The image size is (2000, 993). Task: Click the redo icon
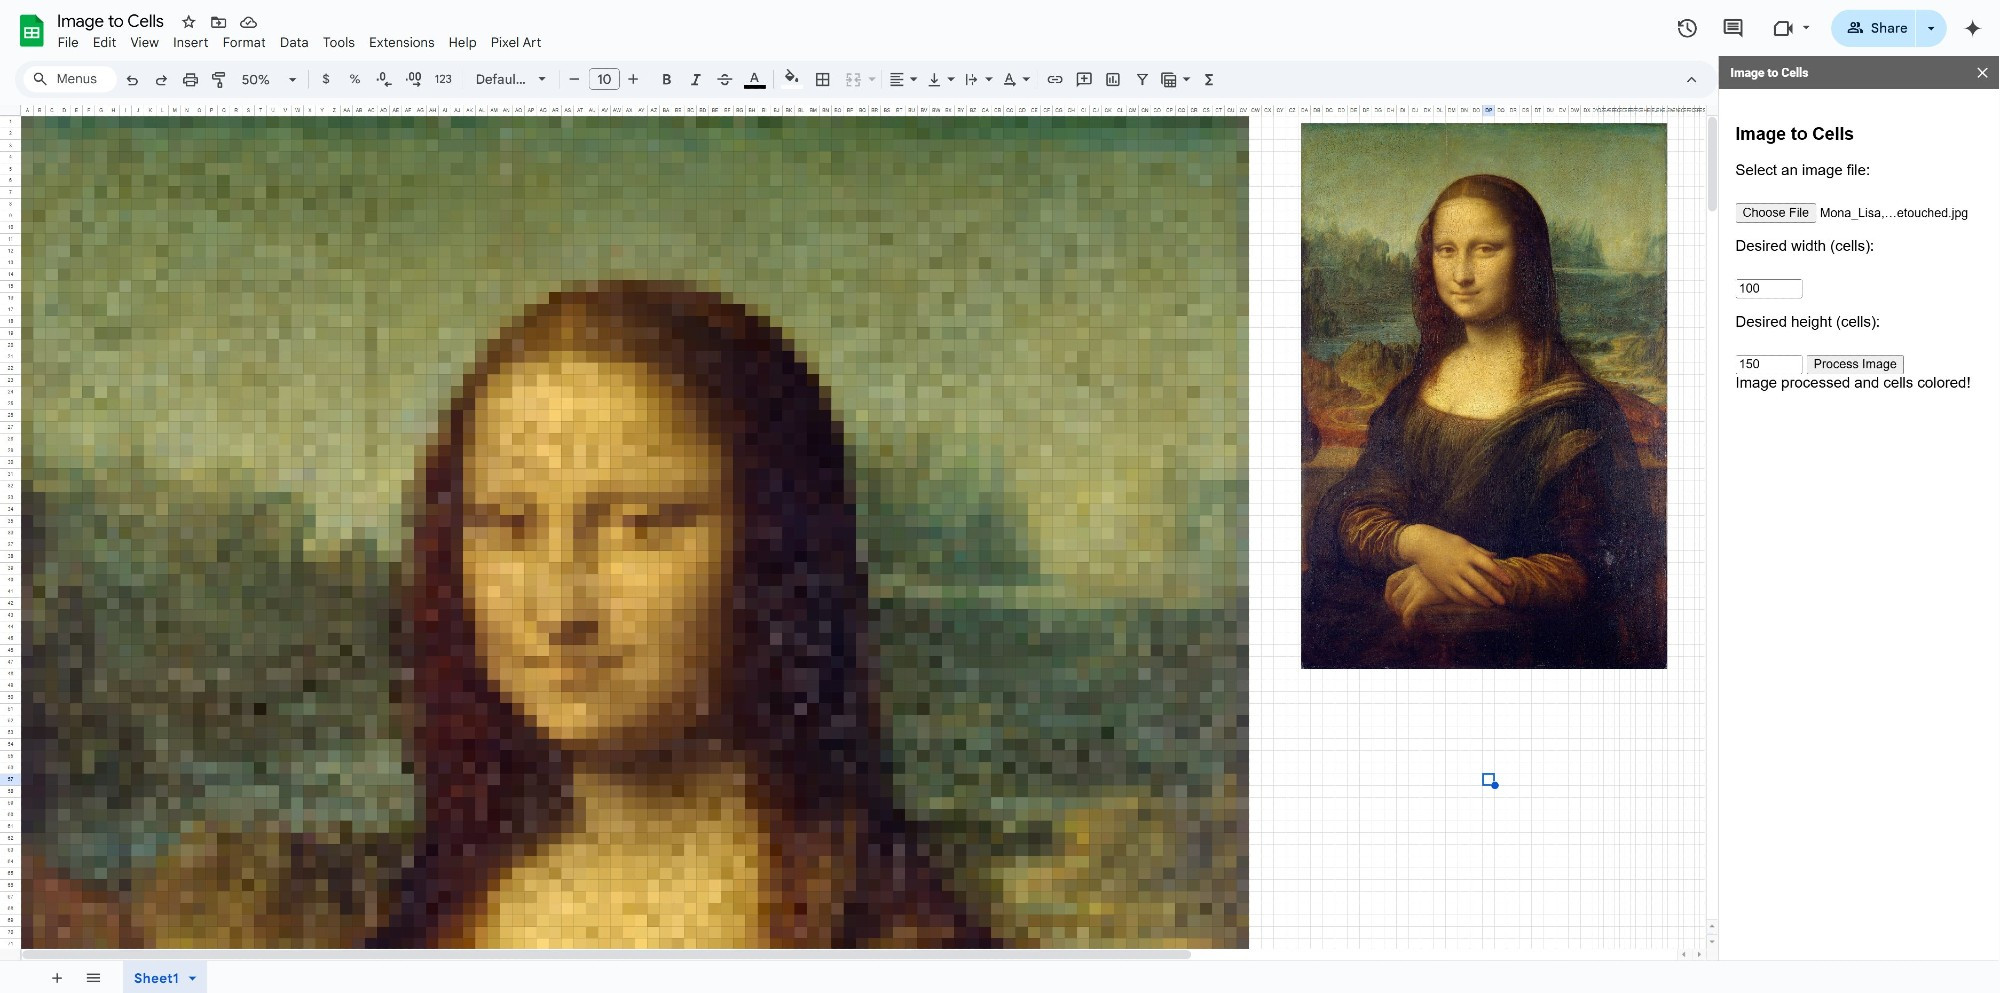[161, 80]
